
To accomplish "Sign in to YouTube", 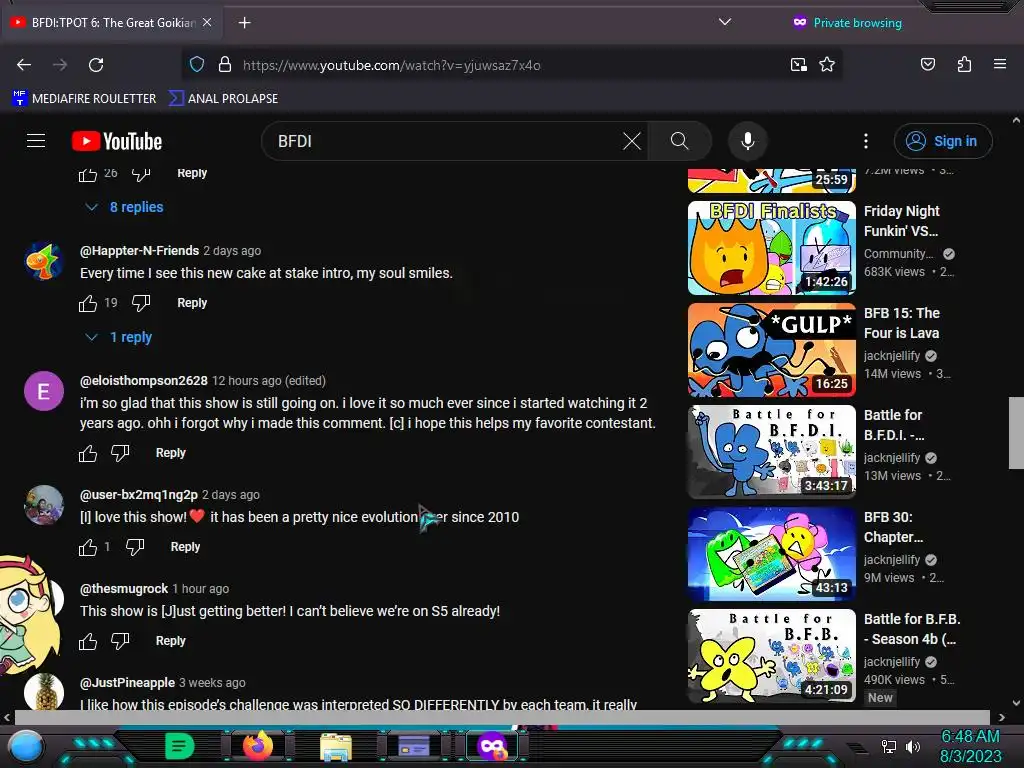I will click(x=943, y=141).
